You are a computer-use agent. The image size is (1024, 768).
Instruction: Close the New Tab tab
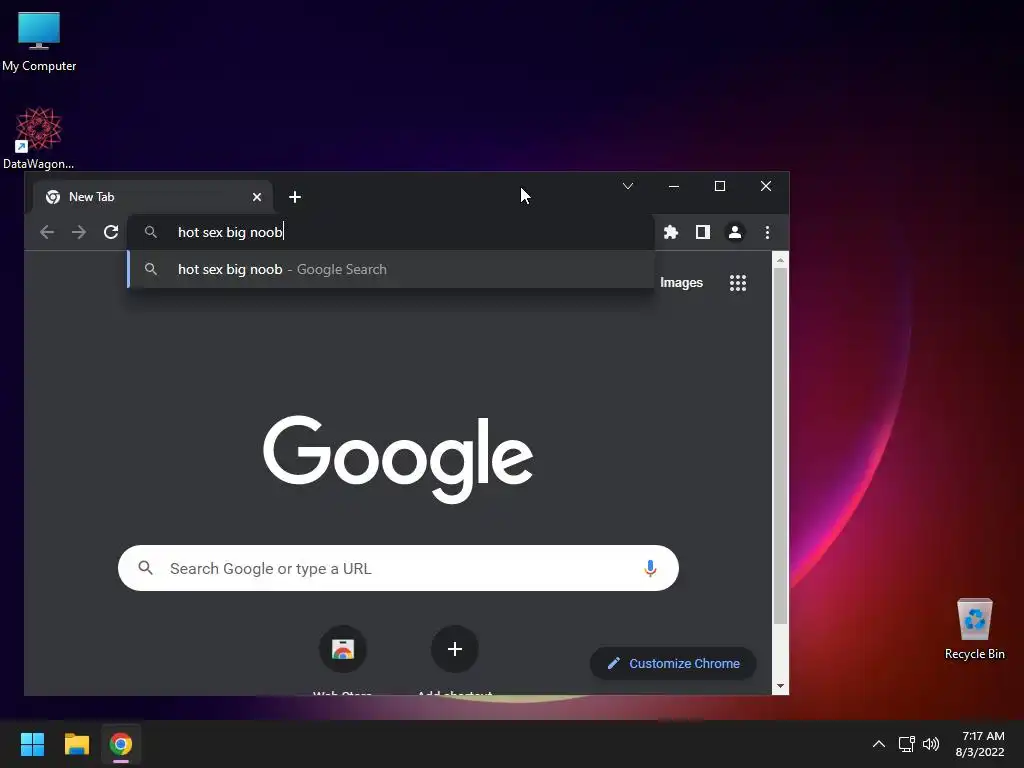click(257, 197)
